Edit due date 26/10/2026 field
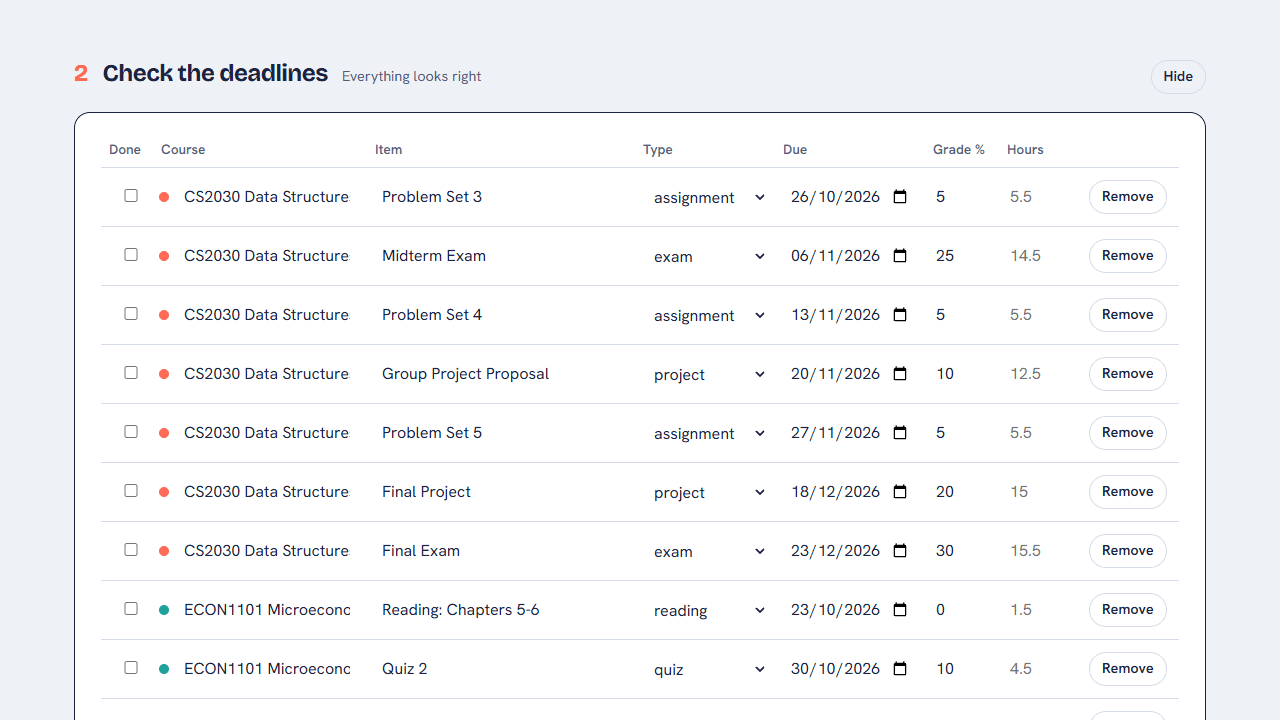1280x720 pixels. point(848,197)
